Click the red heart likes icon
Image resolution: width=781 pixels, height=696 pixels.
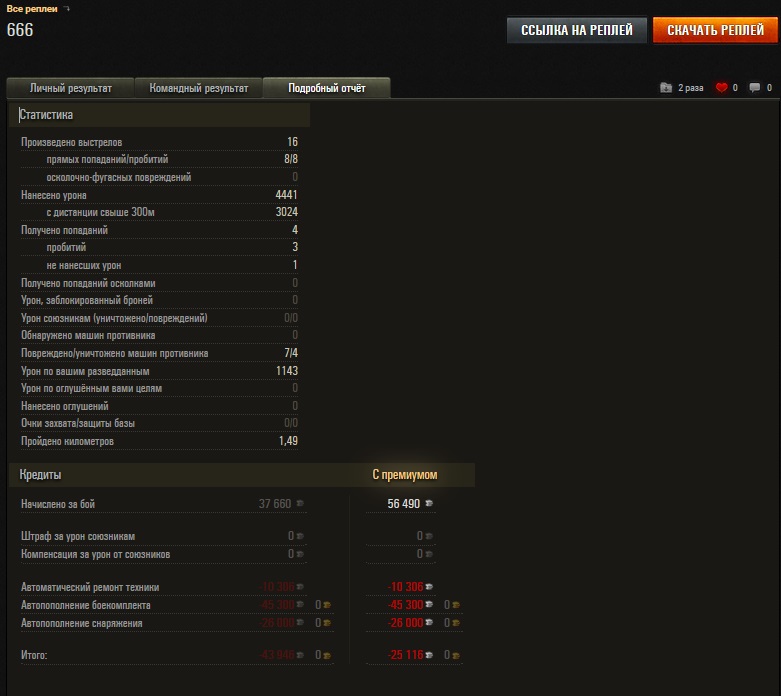point(722,88)
